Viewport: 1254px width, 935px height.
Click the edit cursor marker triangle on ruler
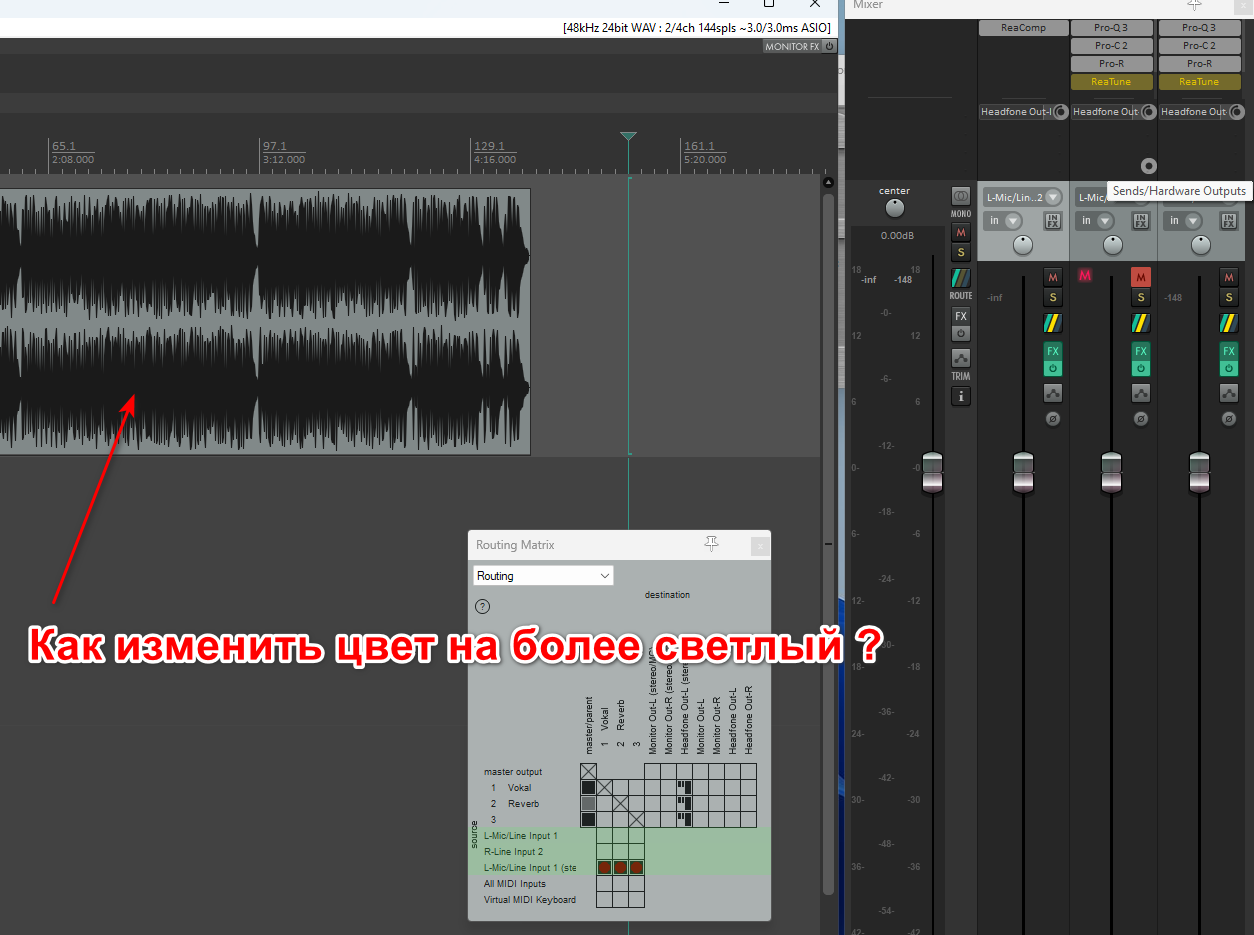(x=628, y=136)
